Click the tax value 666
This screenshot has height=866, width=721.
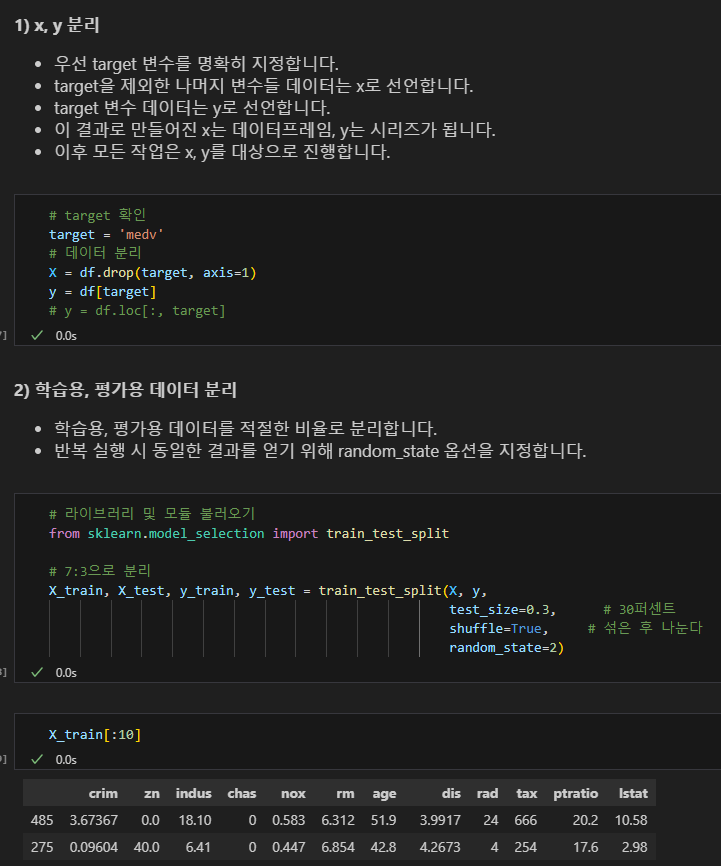coord(525,820)
